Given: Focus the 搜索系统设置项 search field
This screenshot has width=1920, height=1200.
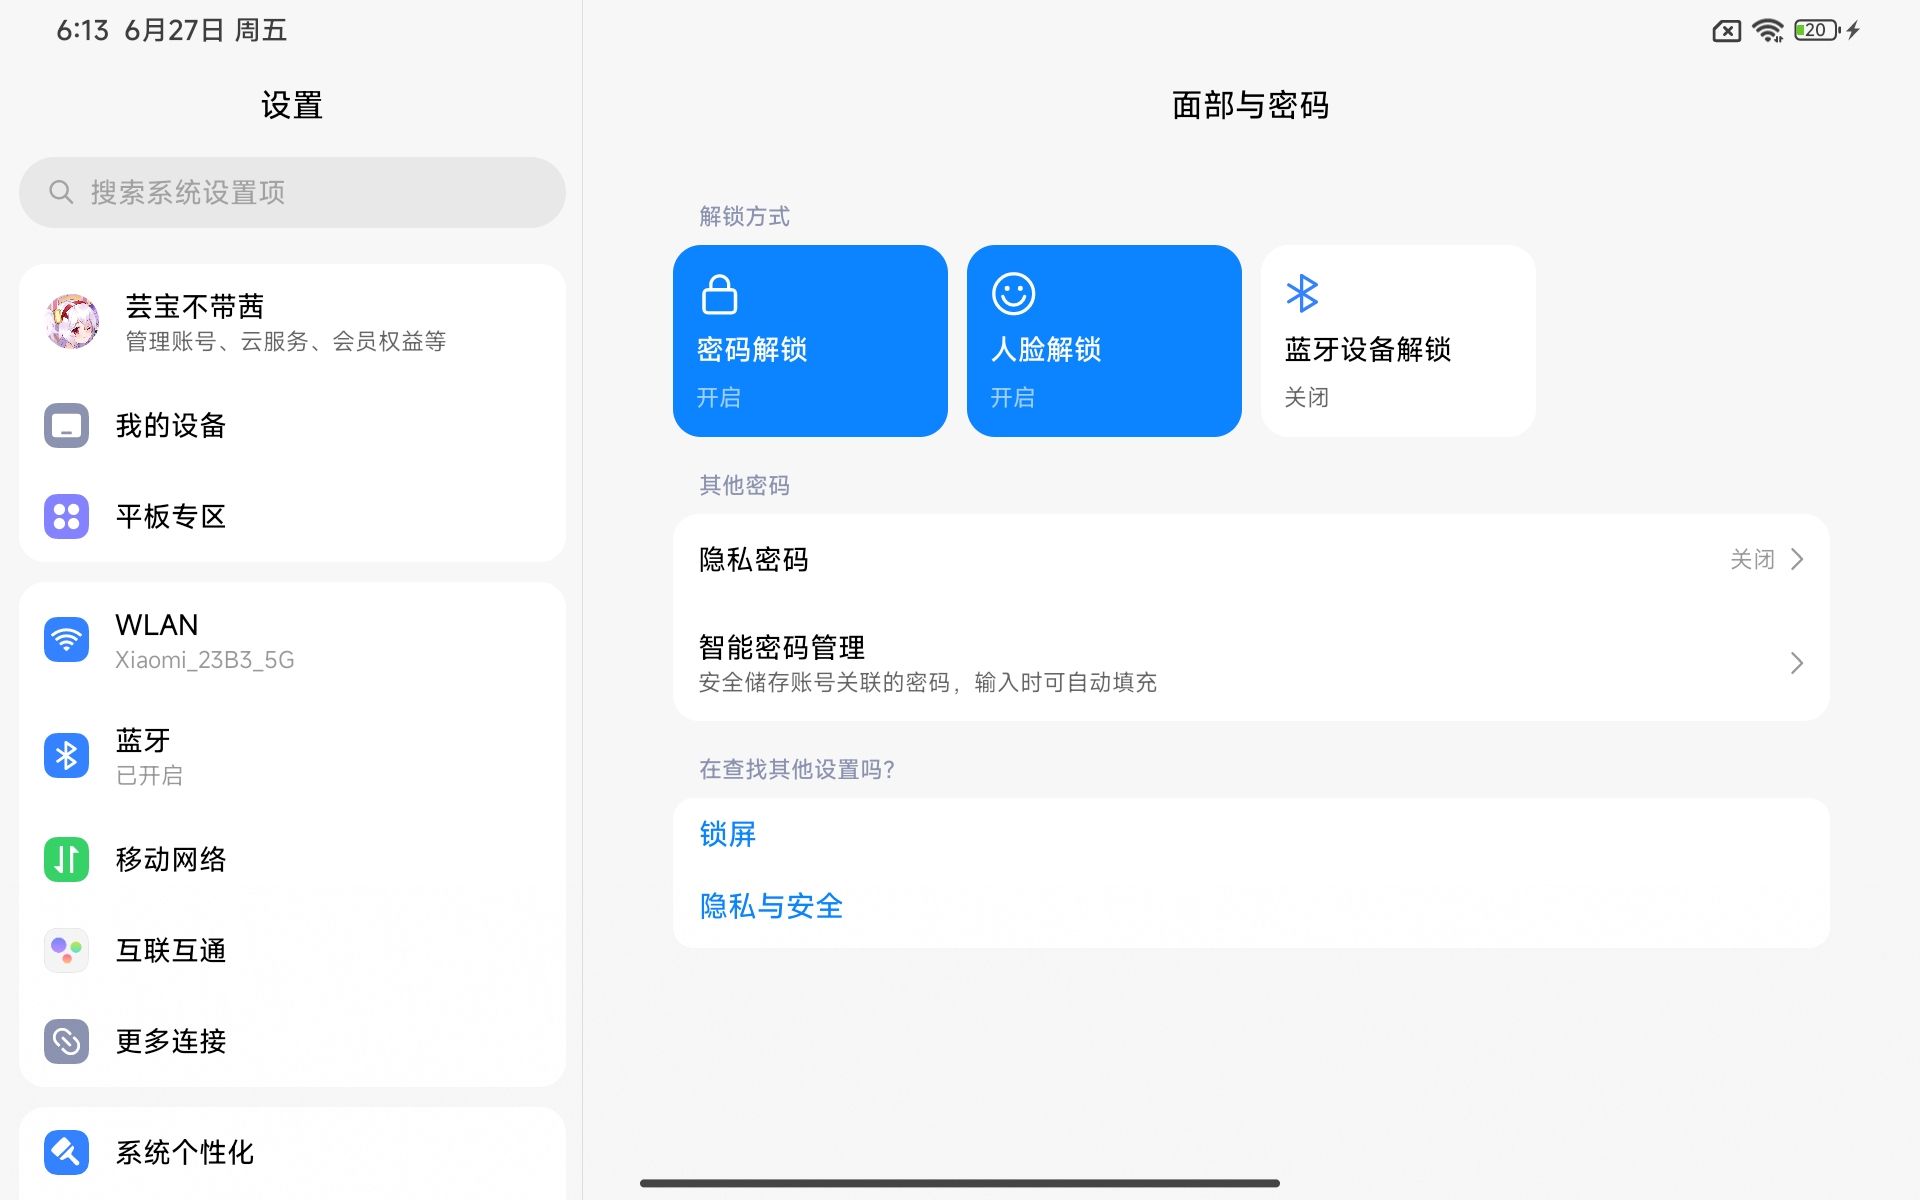Looking at the screenshot, I should pos(292,192).
